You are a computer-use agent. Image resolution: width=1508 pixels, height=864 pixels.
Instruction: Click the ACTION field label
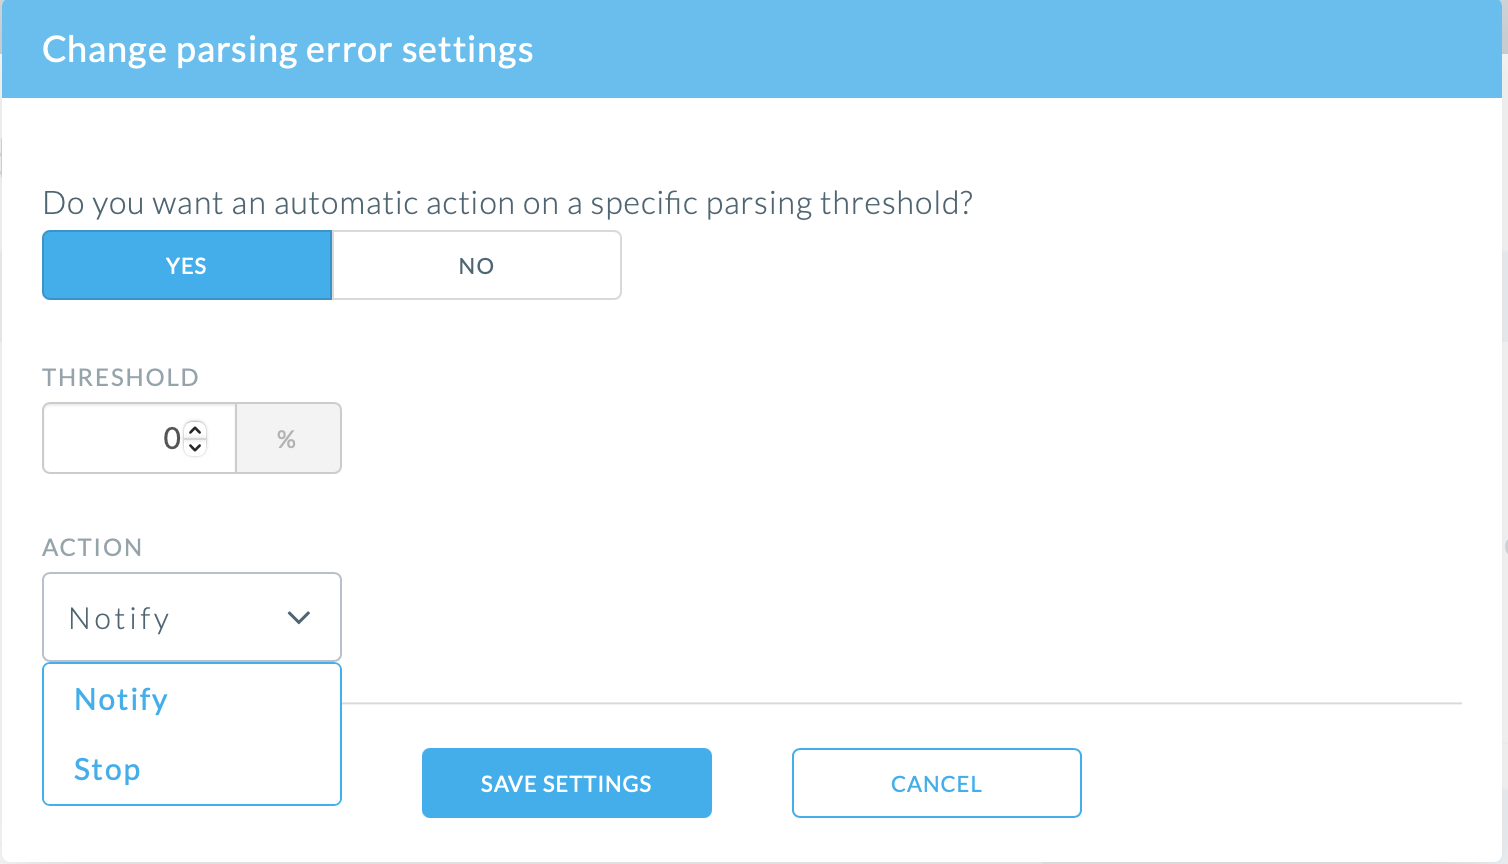point(92,548)
